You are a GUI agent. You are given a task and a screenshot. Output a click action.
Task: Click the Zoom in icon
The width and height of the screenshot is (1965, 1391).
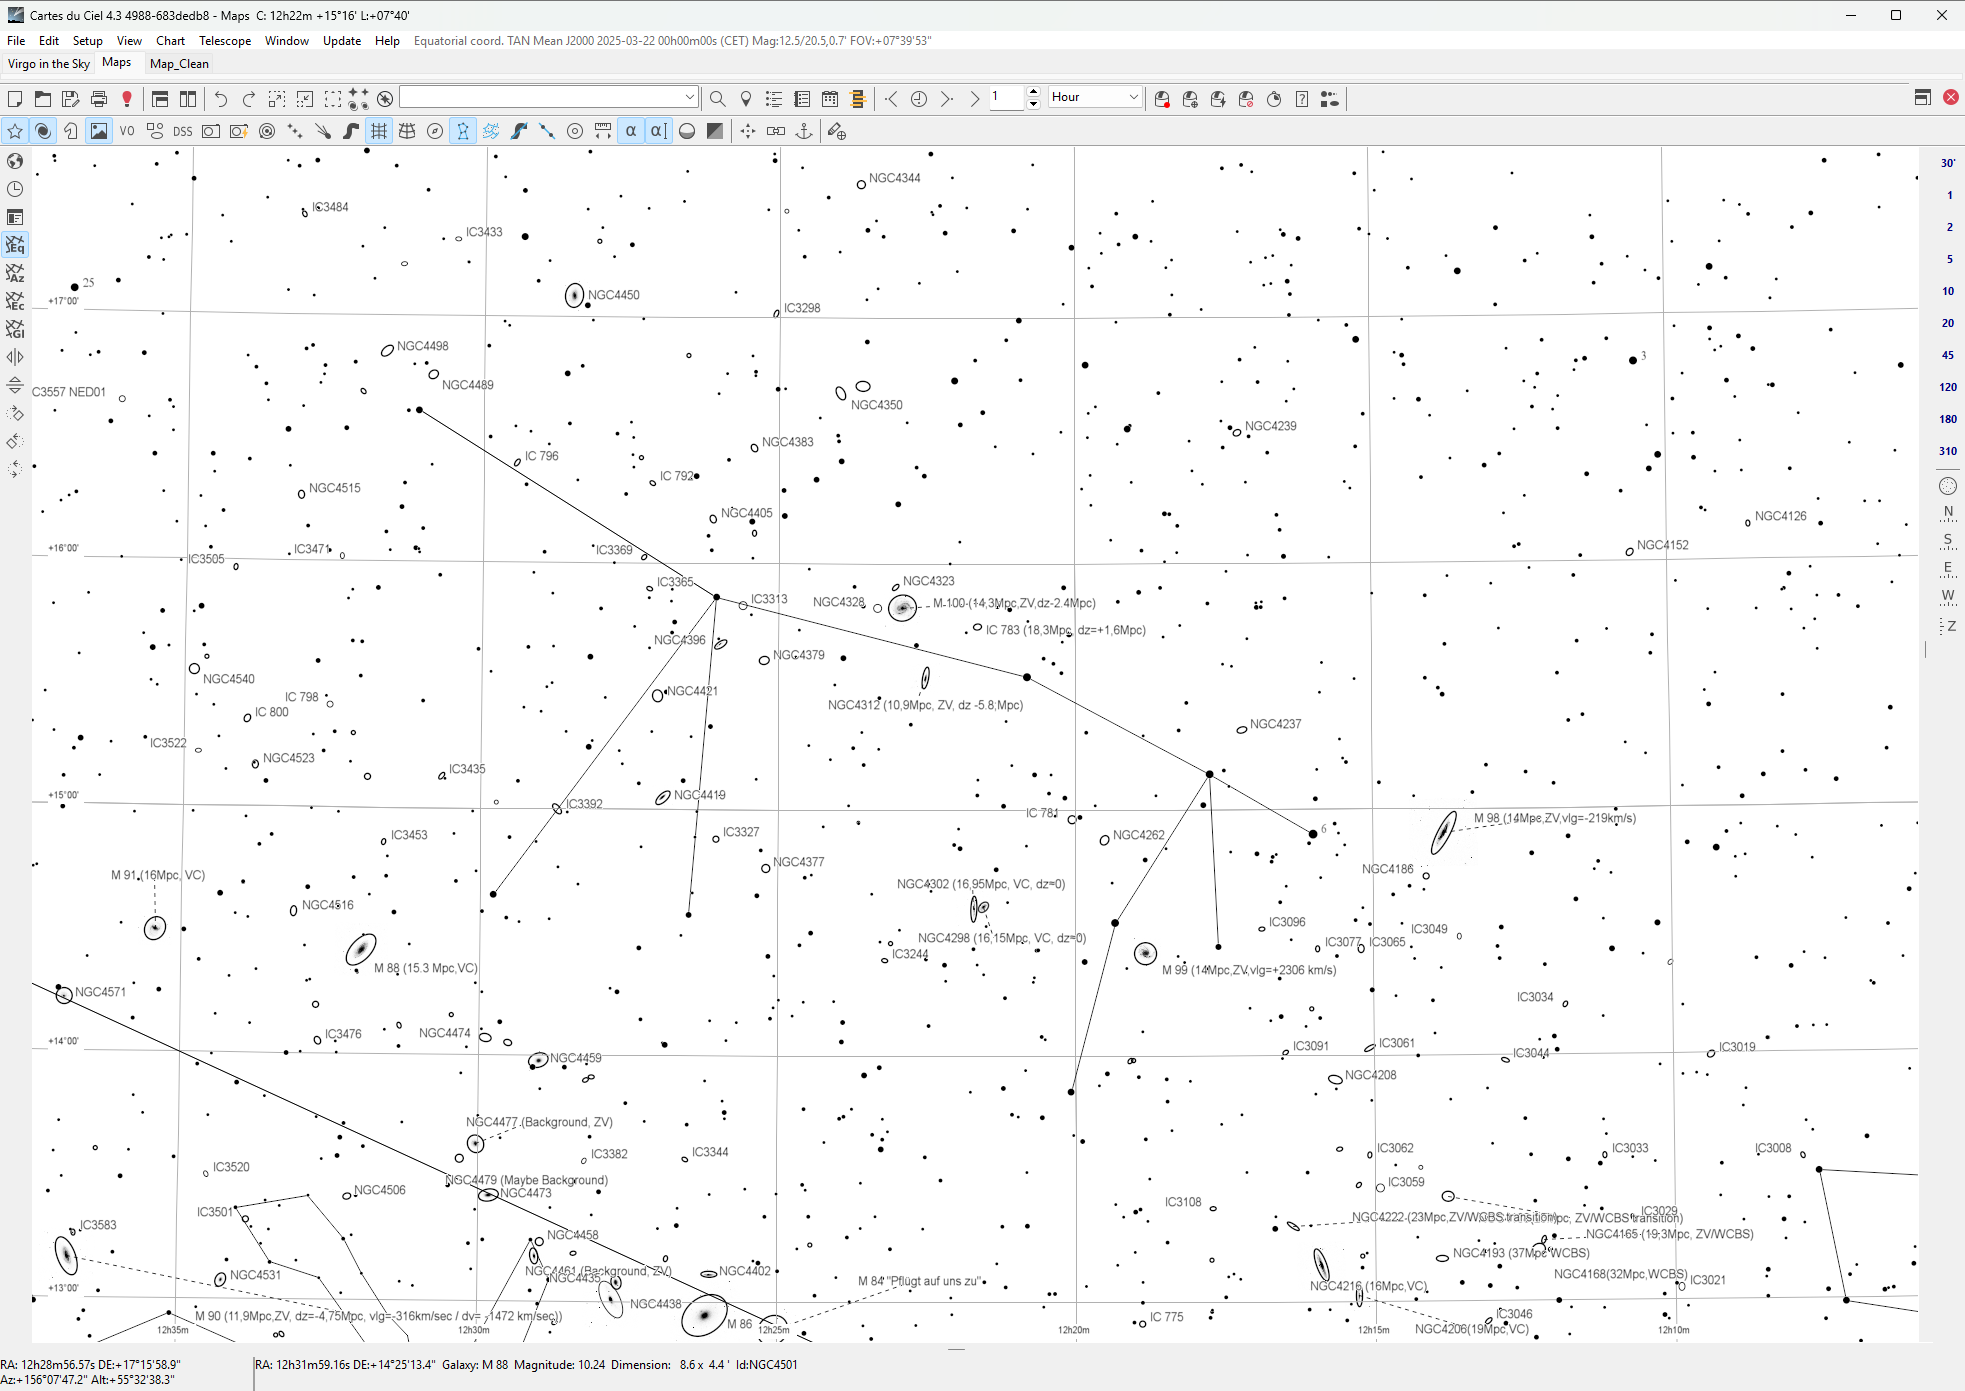(277, 99)
